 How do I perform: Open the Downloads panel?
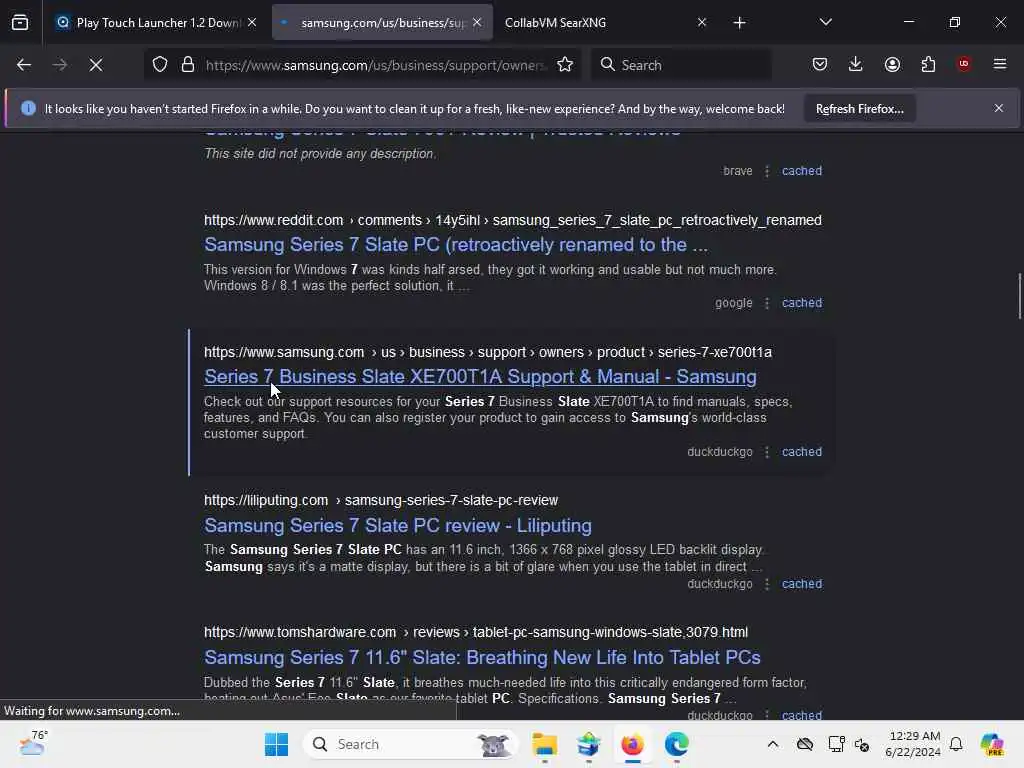coord(856,64)
